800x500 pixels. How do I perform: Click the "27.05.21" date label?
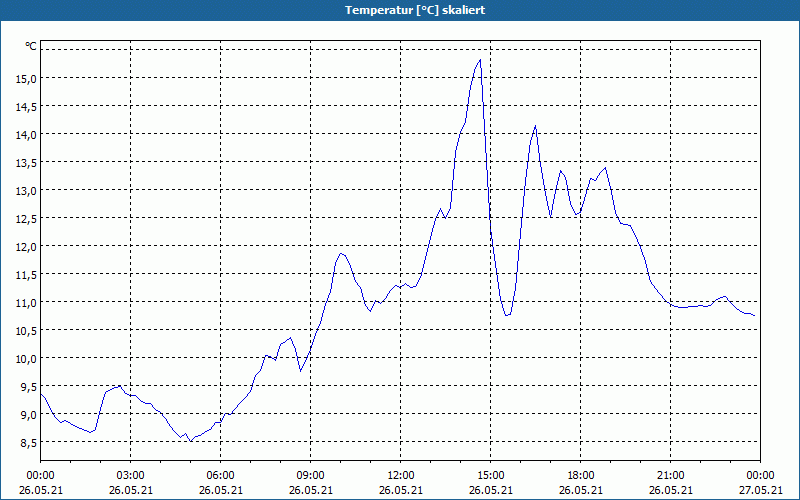(x=760, y=490)
